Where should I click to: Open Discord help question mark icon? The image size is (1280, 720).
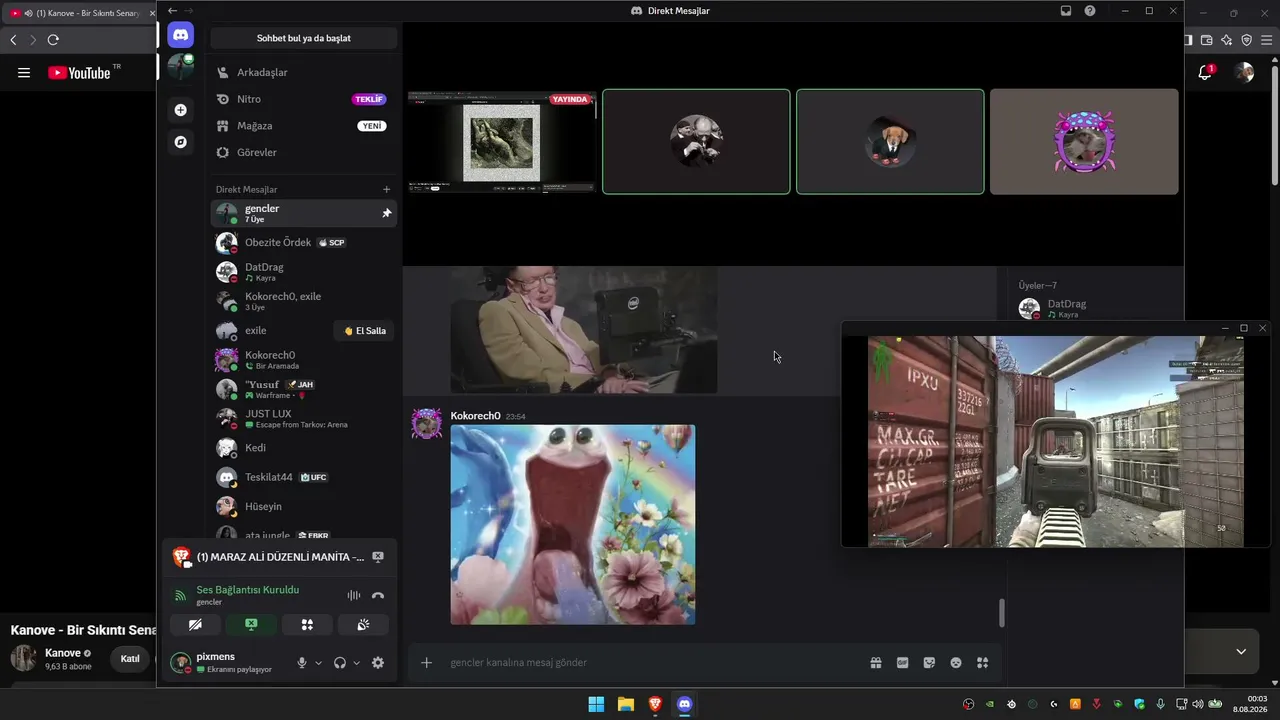click(1090, 11)
